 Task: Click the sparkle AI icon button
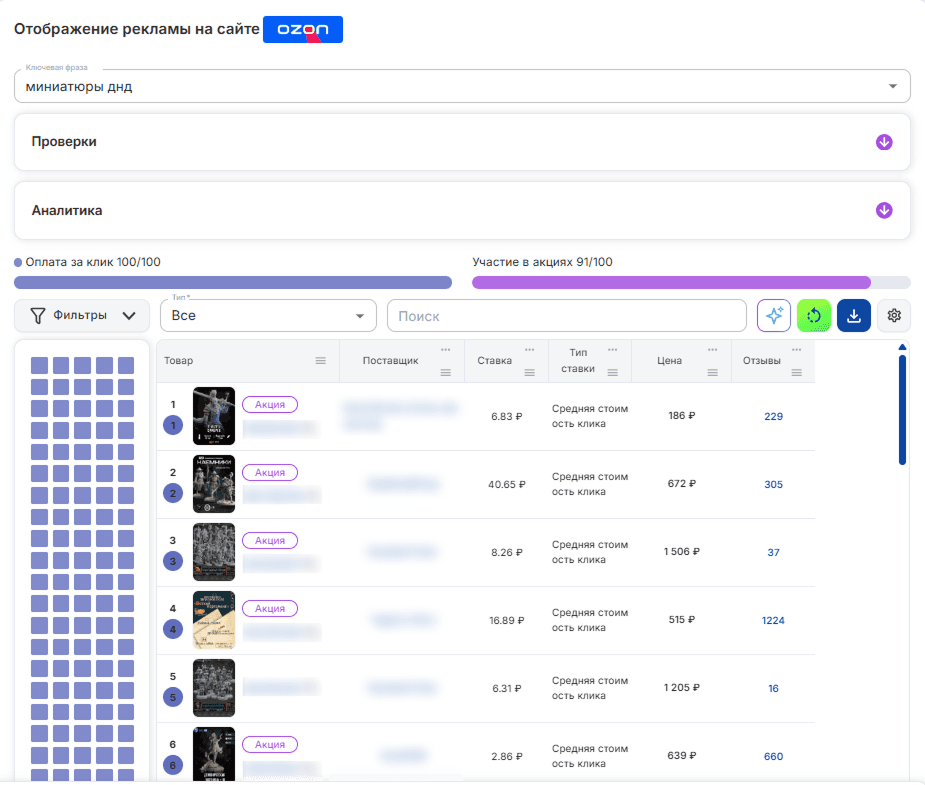point(773,316)
